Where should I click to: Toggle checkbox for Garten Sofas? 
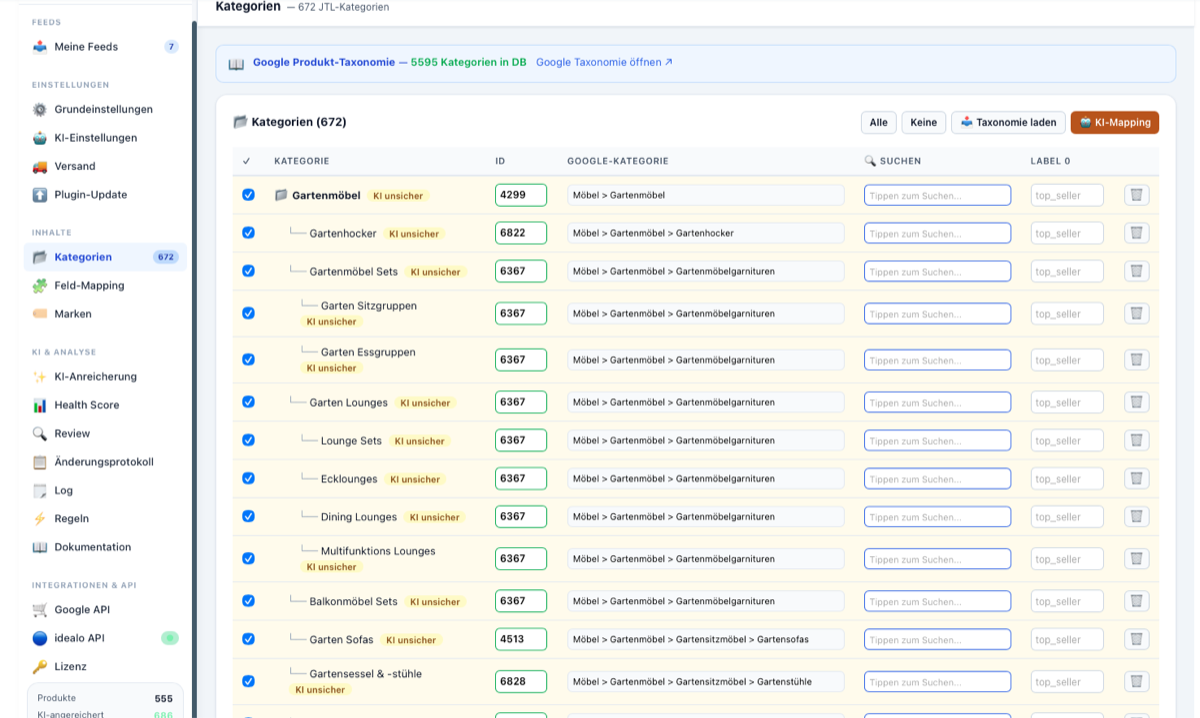click(248, 639)
